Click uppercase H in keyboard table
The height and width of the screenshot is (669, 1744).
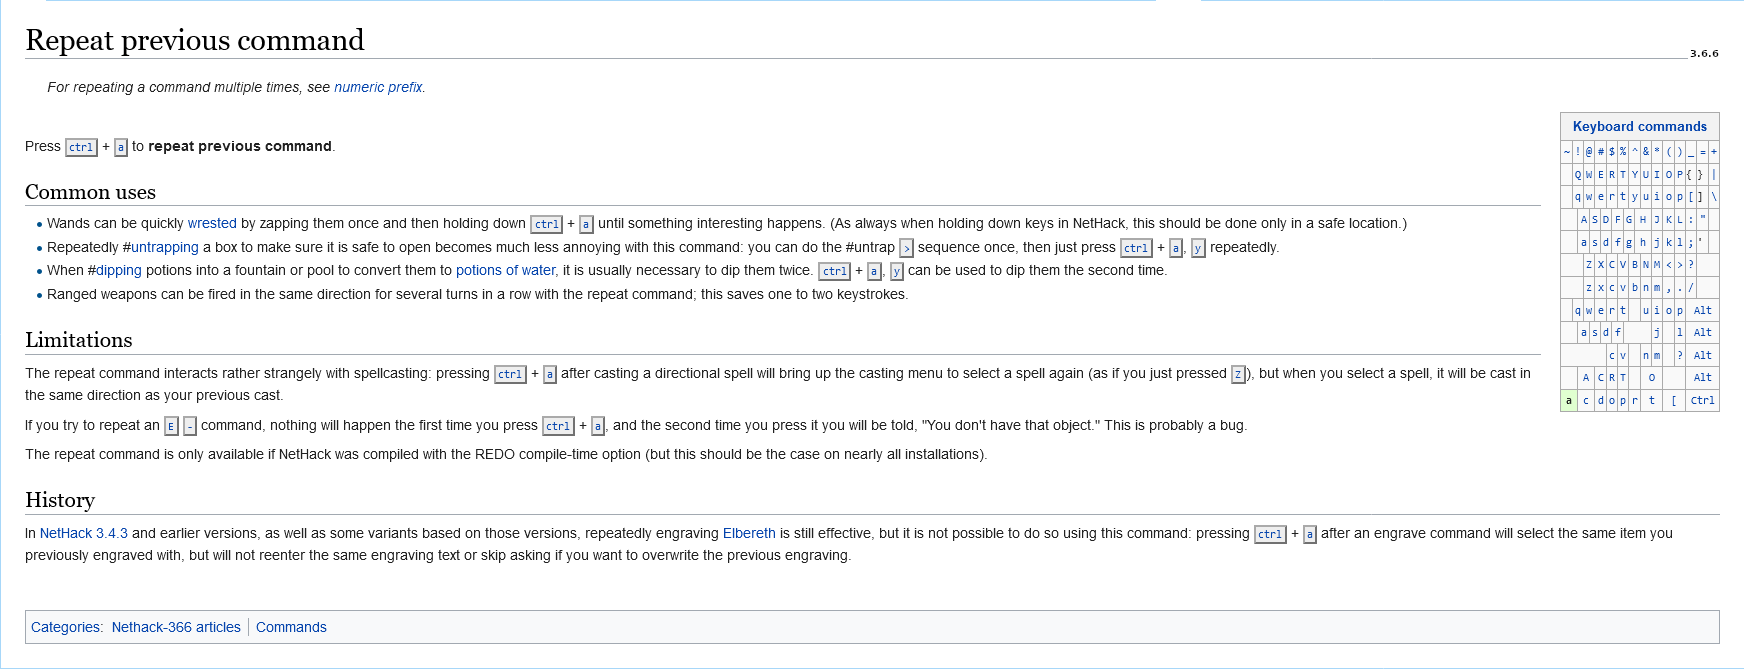1643,219
